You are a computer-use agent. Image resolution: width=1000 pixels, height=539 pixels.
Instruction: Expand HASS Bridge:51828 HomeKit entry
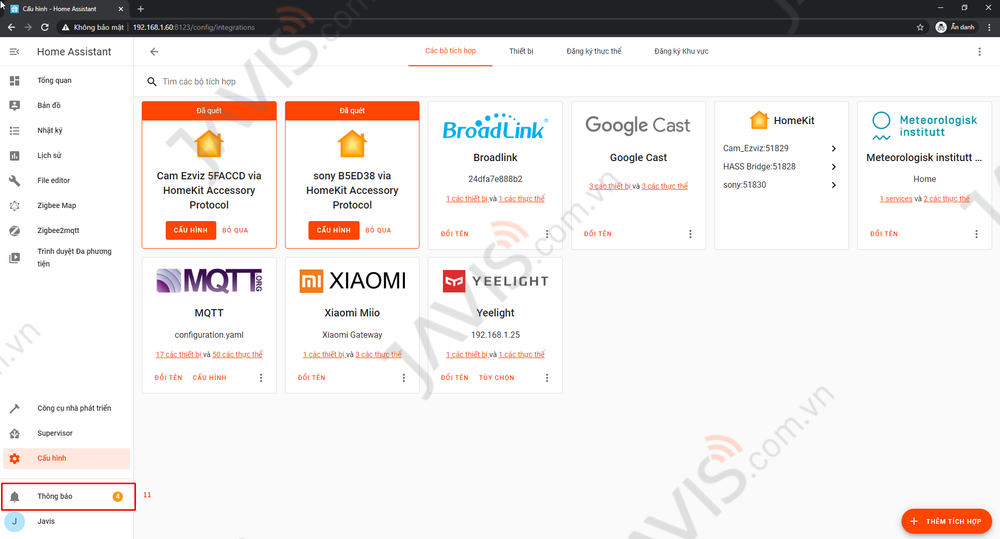pos(781,166)
